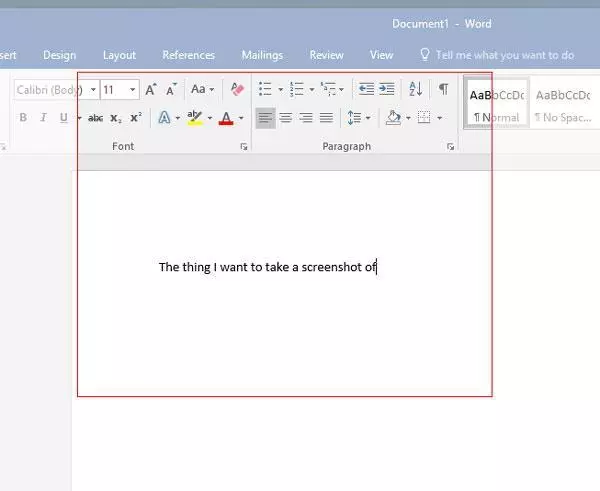Viewport: 600px width, 491px height.
Task: Open the line spacing dropdown
Action: pyautogui.click(x=358, y=118)
